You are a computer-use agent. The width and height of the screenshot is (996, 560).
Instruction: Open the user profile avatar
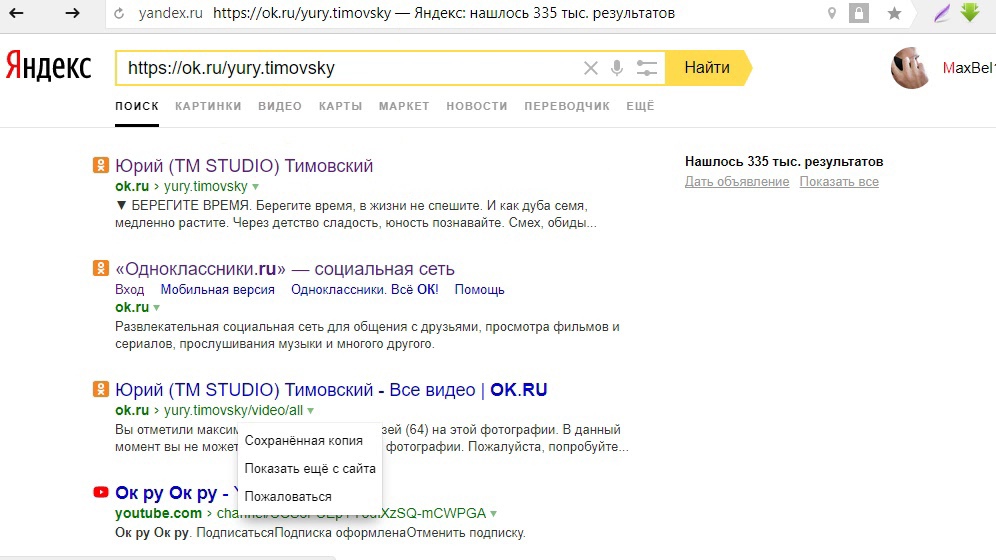(910, 67)
